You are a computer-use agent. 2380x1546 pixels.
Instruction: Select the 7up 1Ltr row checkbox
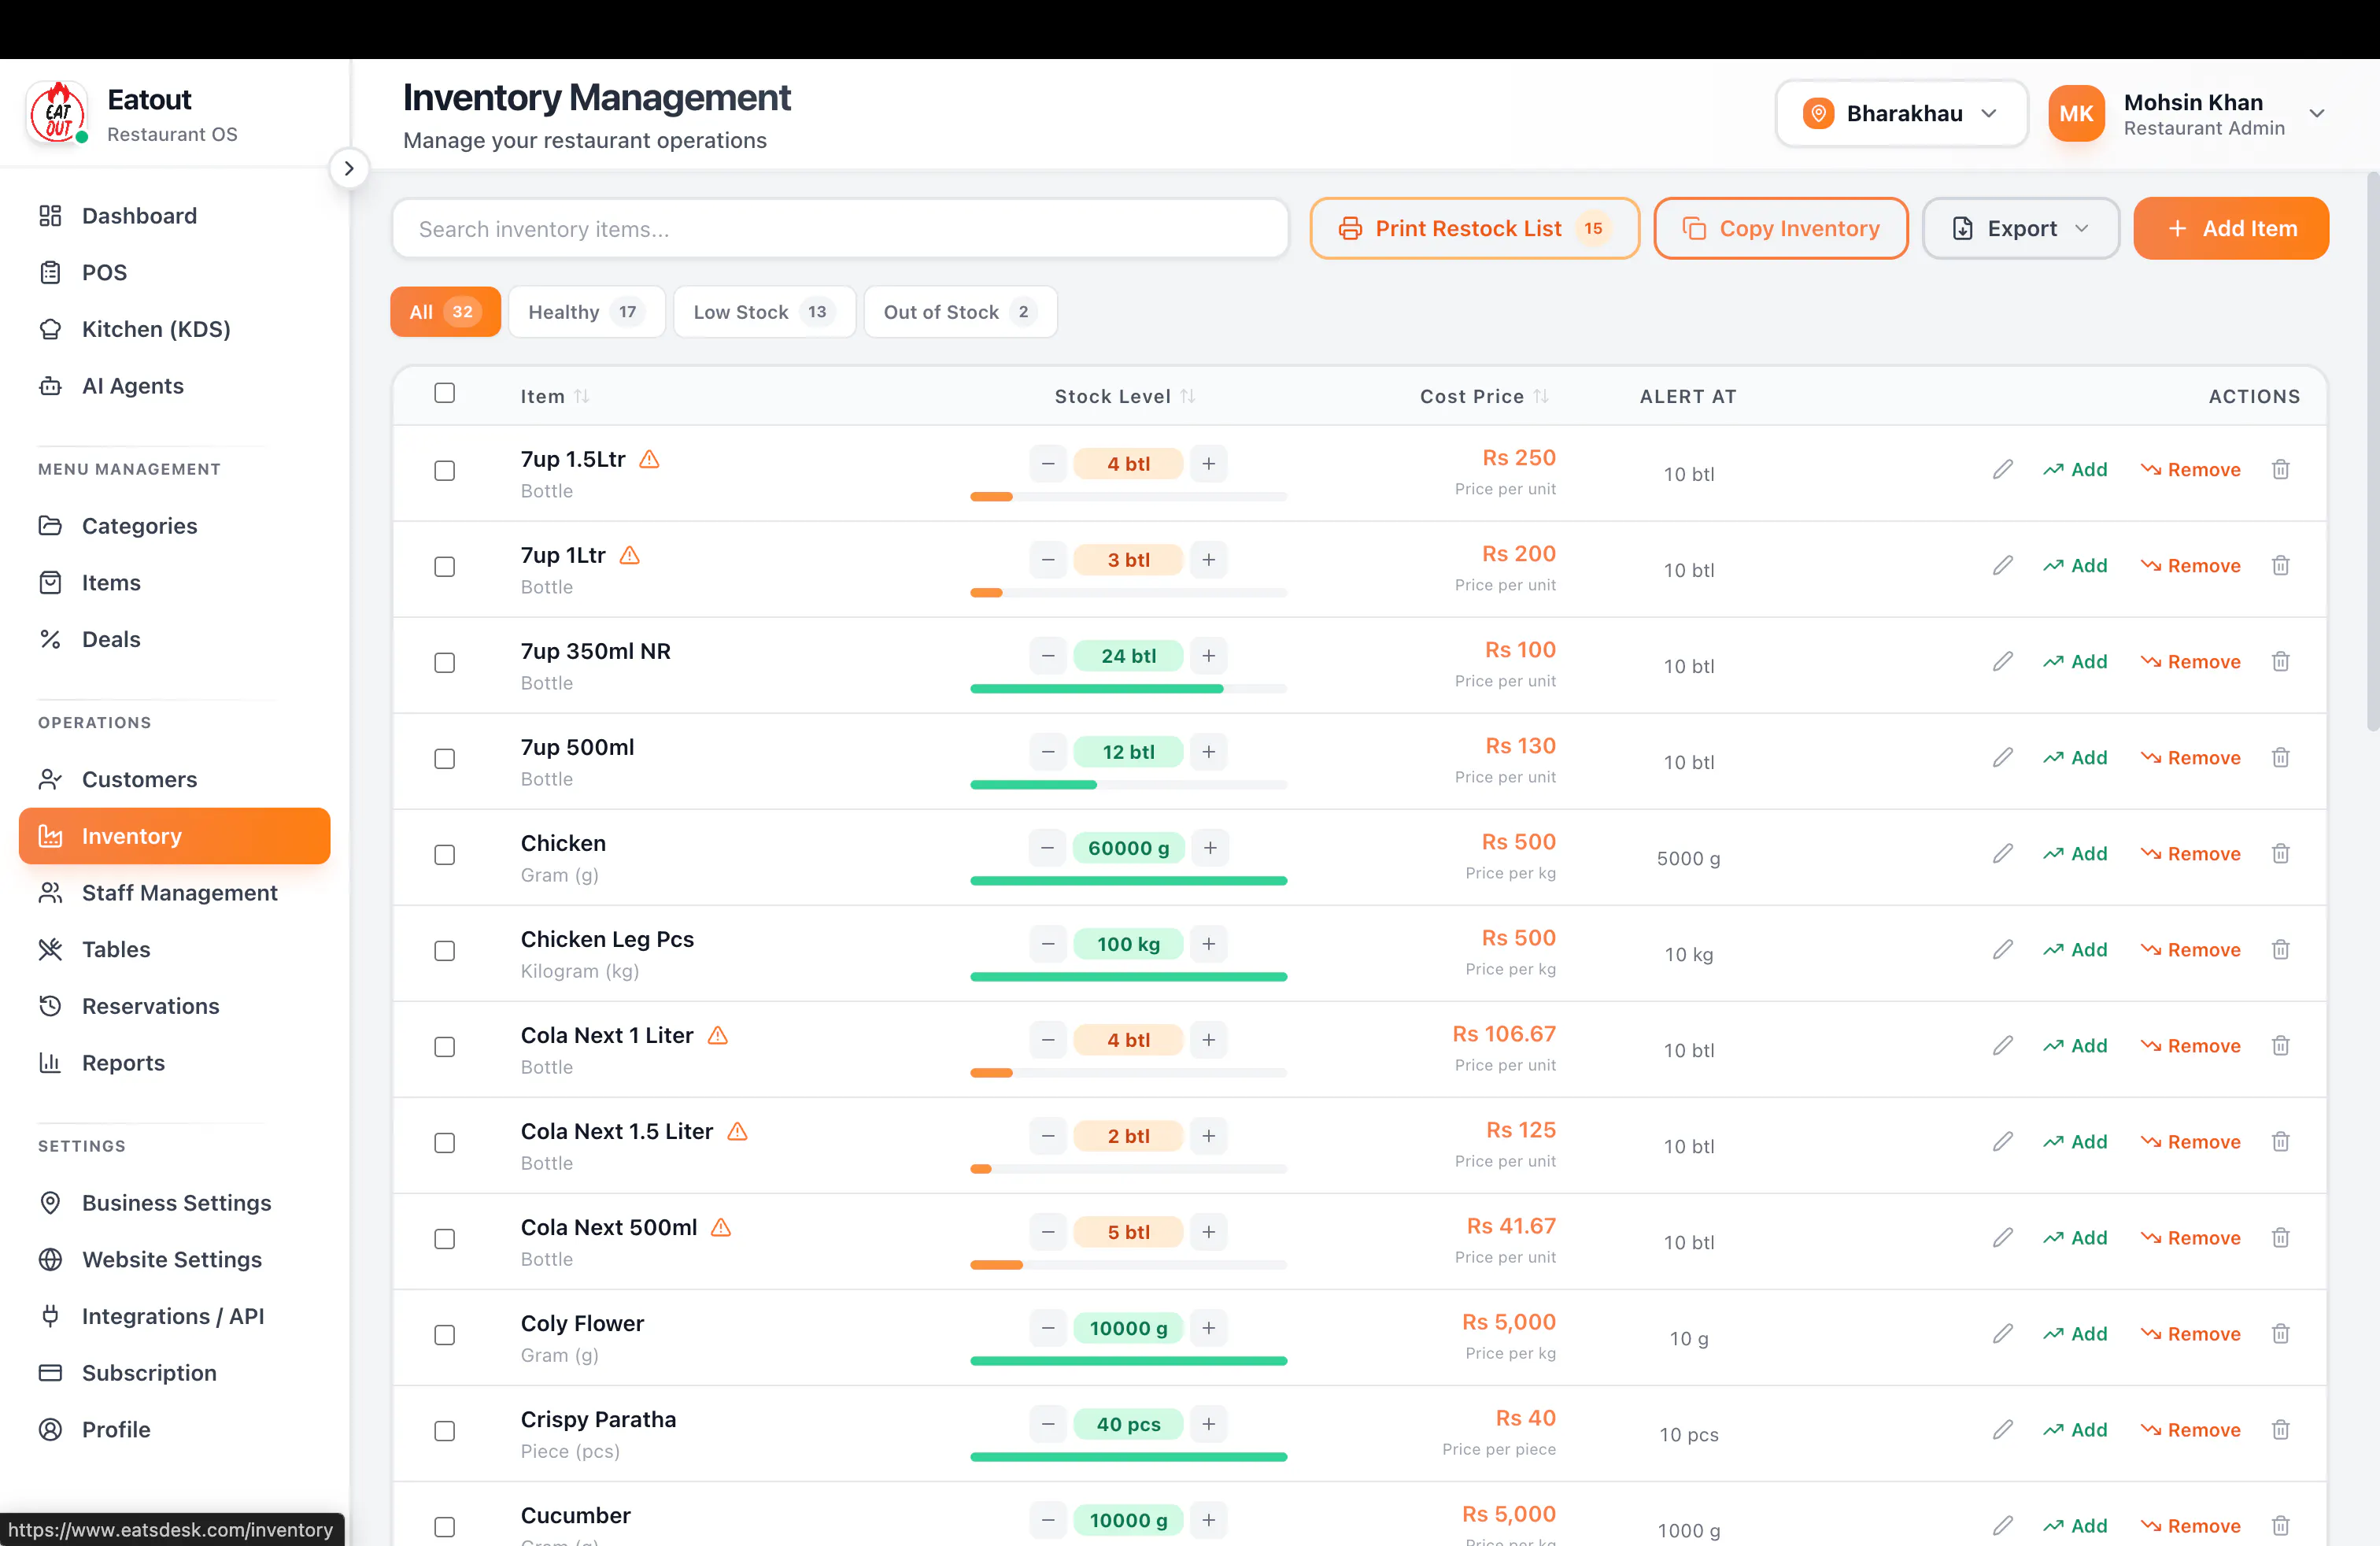click(445, 566)
